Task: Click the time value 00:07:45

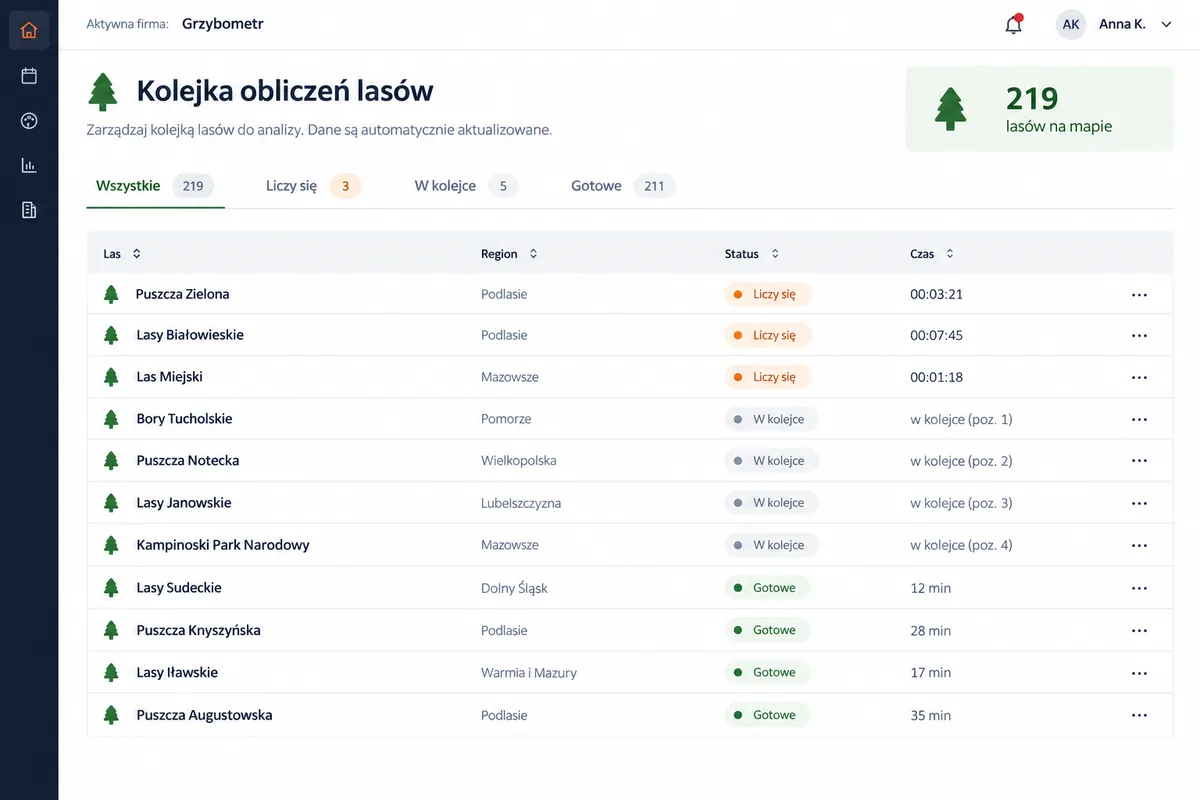Action: click(936, 336)
